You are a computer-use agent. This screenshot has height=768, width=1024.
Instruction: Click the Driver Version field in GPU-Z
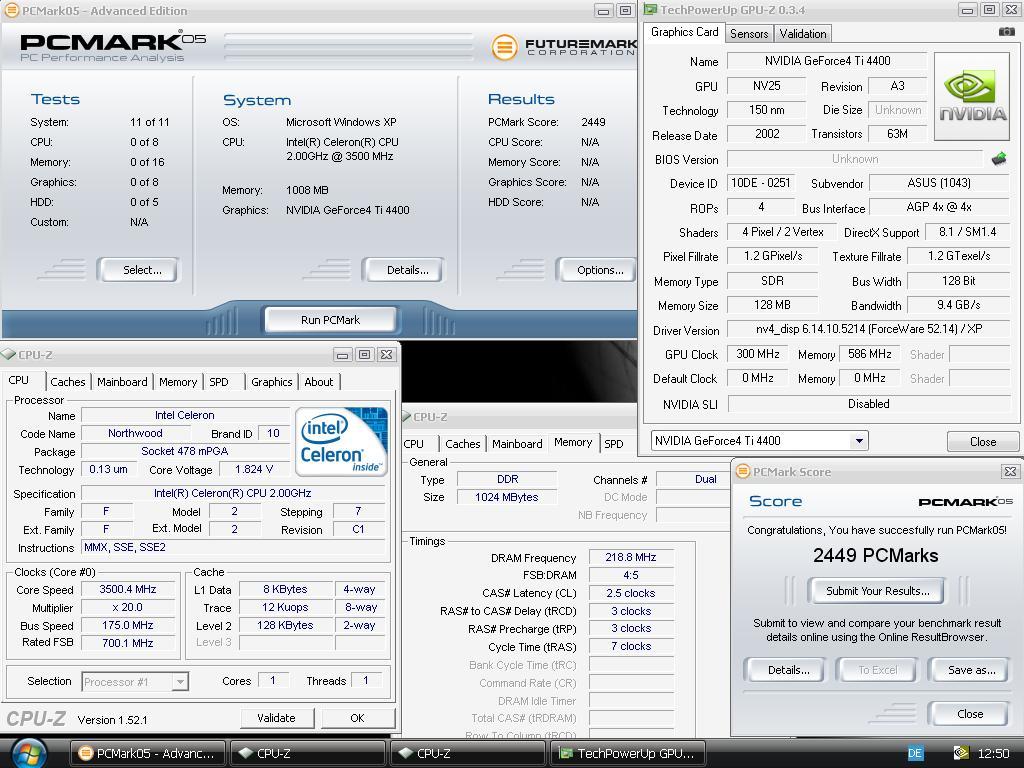869,329
